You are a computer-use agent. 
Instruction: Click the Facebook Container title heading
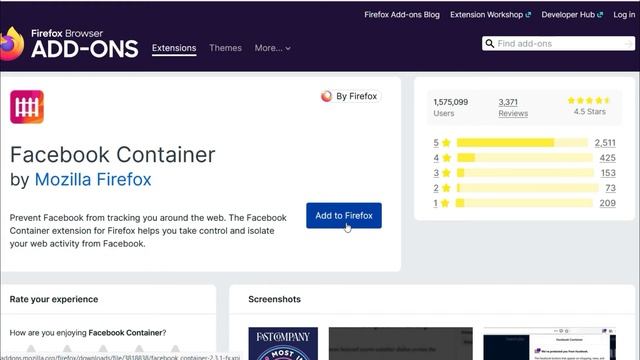pos(112,155)
